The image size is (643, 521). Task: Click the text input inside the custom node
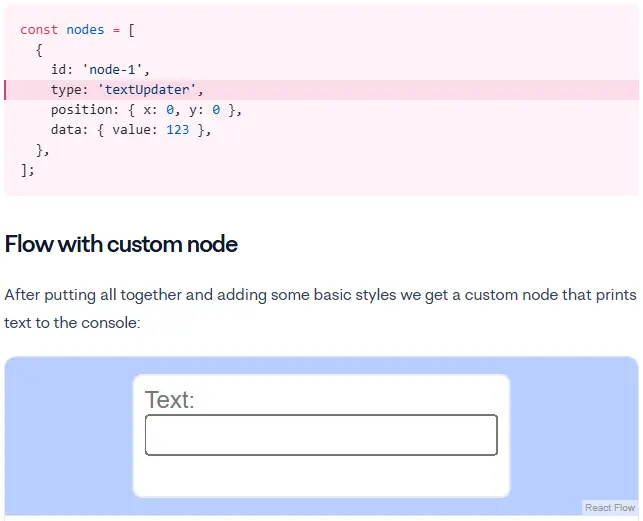point(321,435)
